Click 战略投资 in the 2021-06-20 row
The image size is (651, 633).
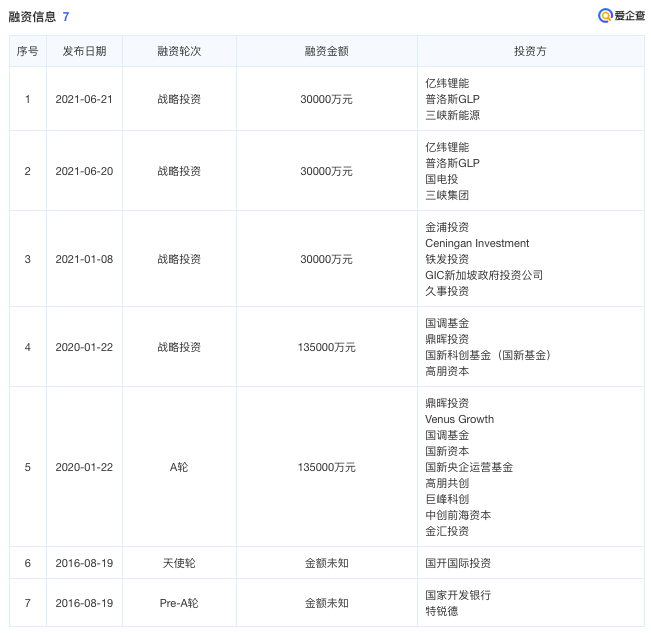pos(179,171)
